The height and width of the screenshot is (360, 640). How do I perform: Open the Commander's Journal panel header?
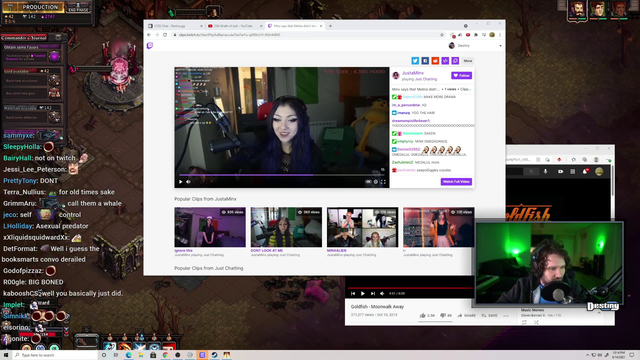[x=24, y=38]
